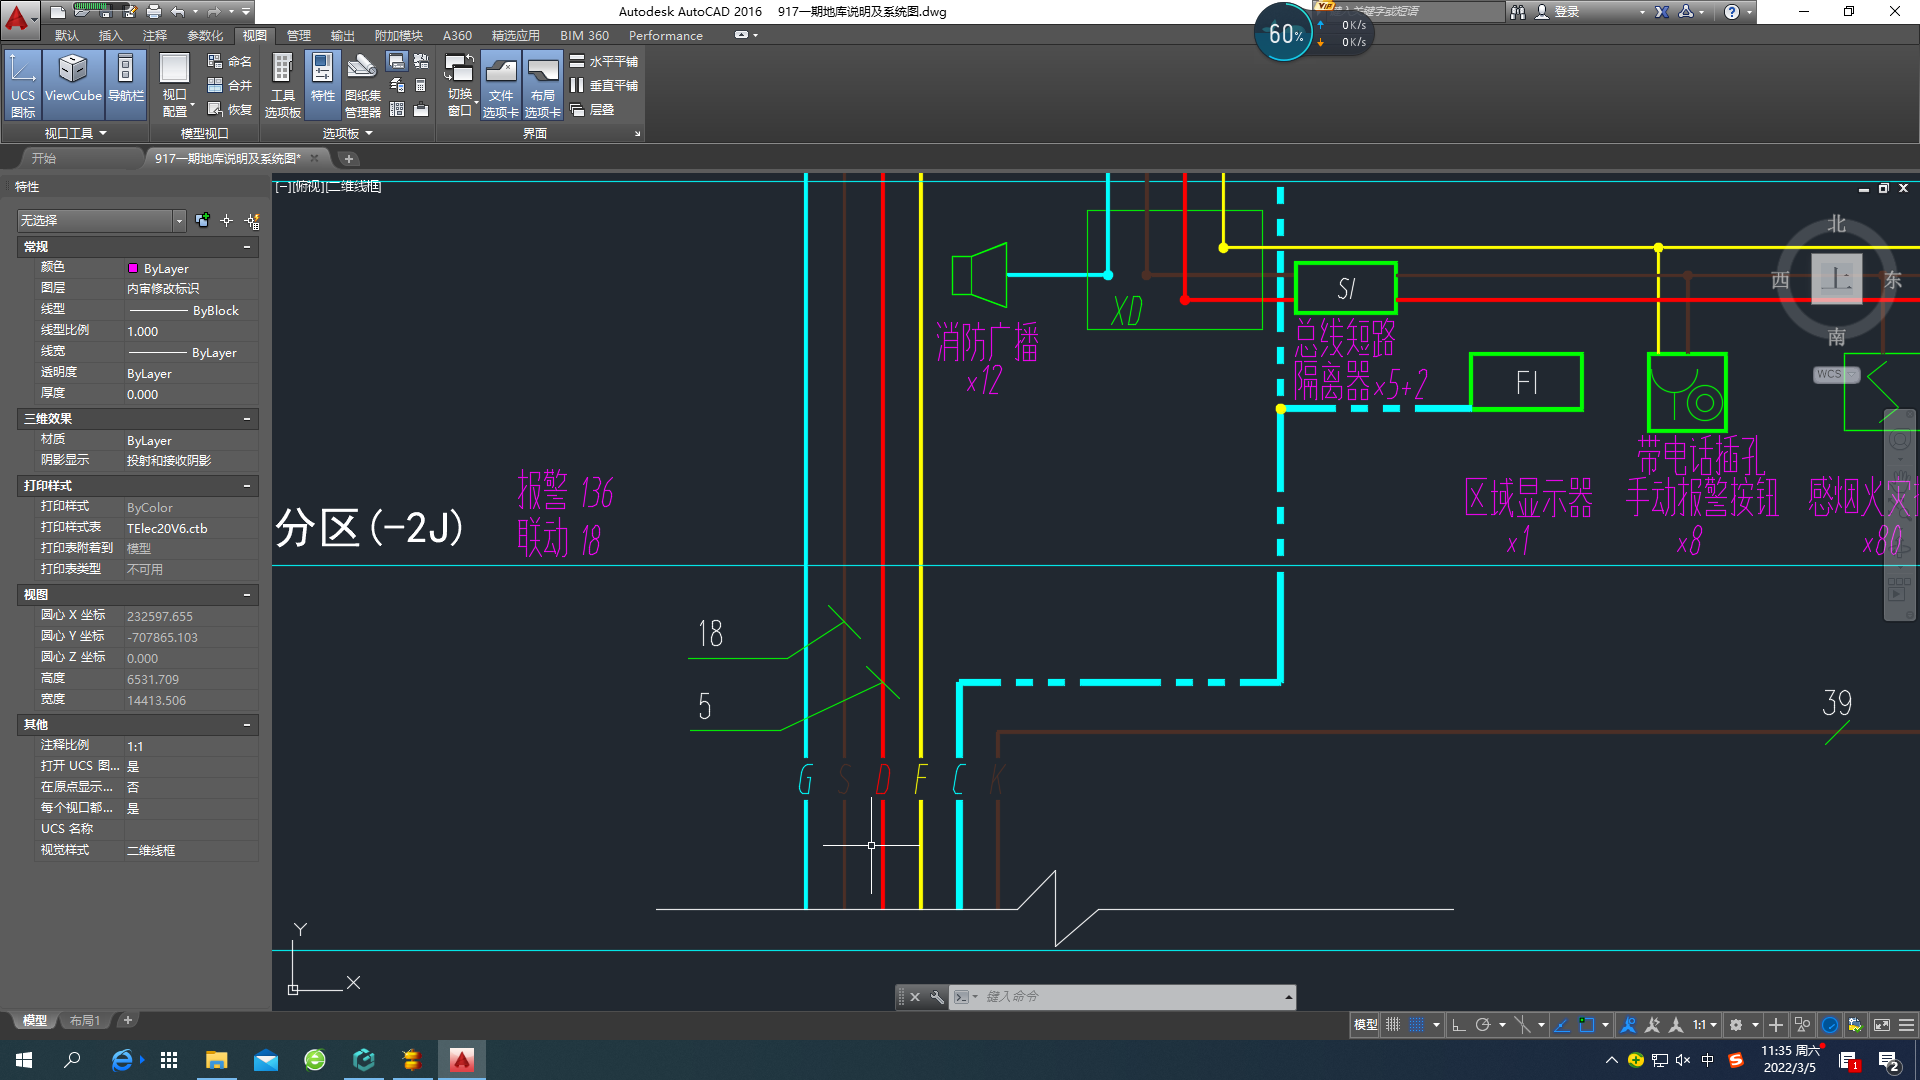Toggle object snap tracking in status bar

1562,1024
